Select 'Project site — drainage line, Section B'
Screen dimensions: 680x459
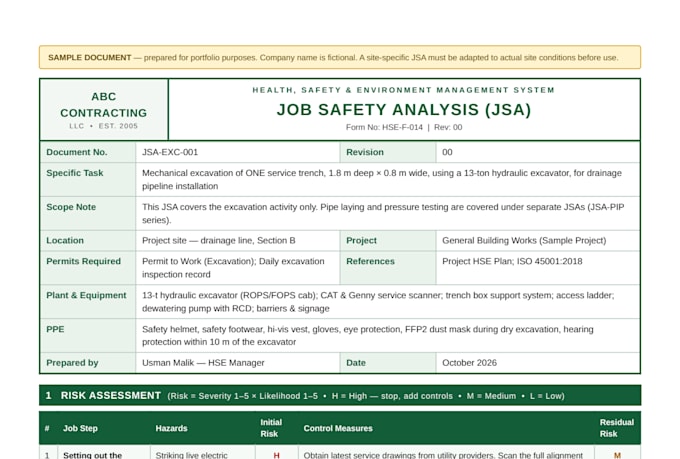tap(219, 241)
